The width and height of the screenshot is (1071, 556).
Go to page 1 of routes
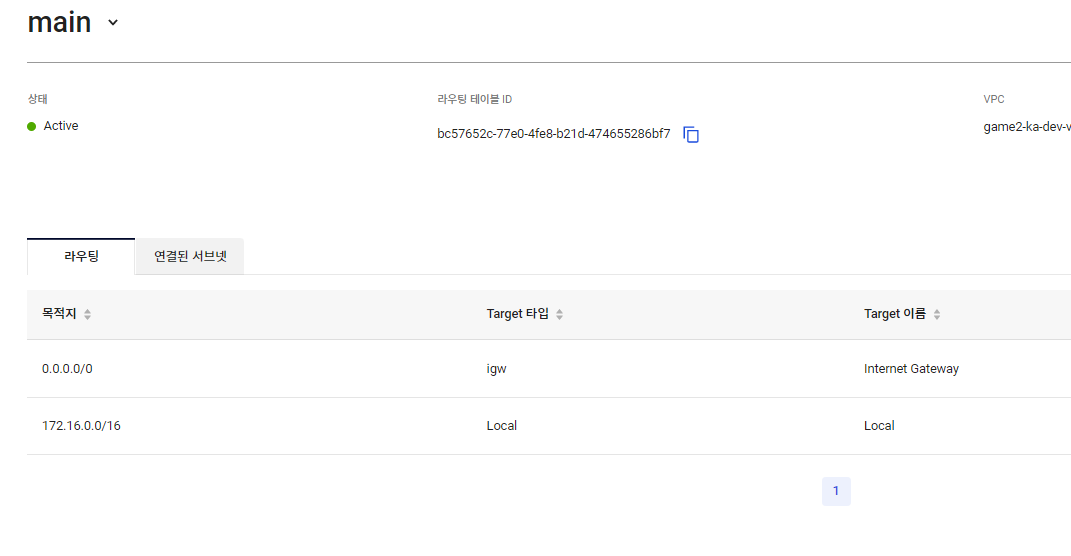click(x=836, y=491)
